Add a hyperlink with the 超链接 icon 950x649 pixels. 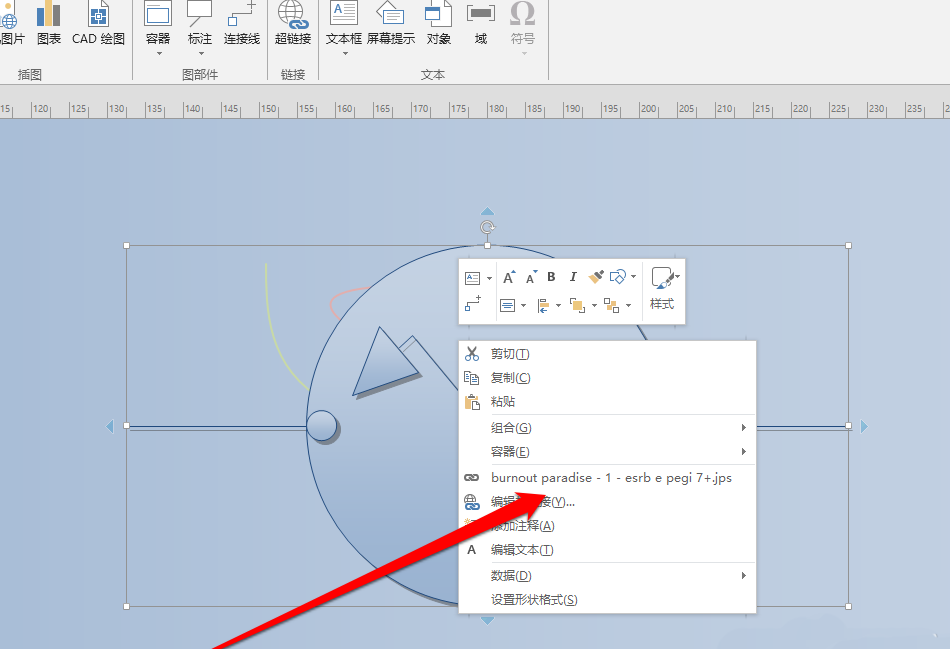coord(291,22)
